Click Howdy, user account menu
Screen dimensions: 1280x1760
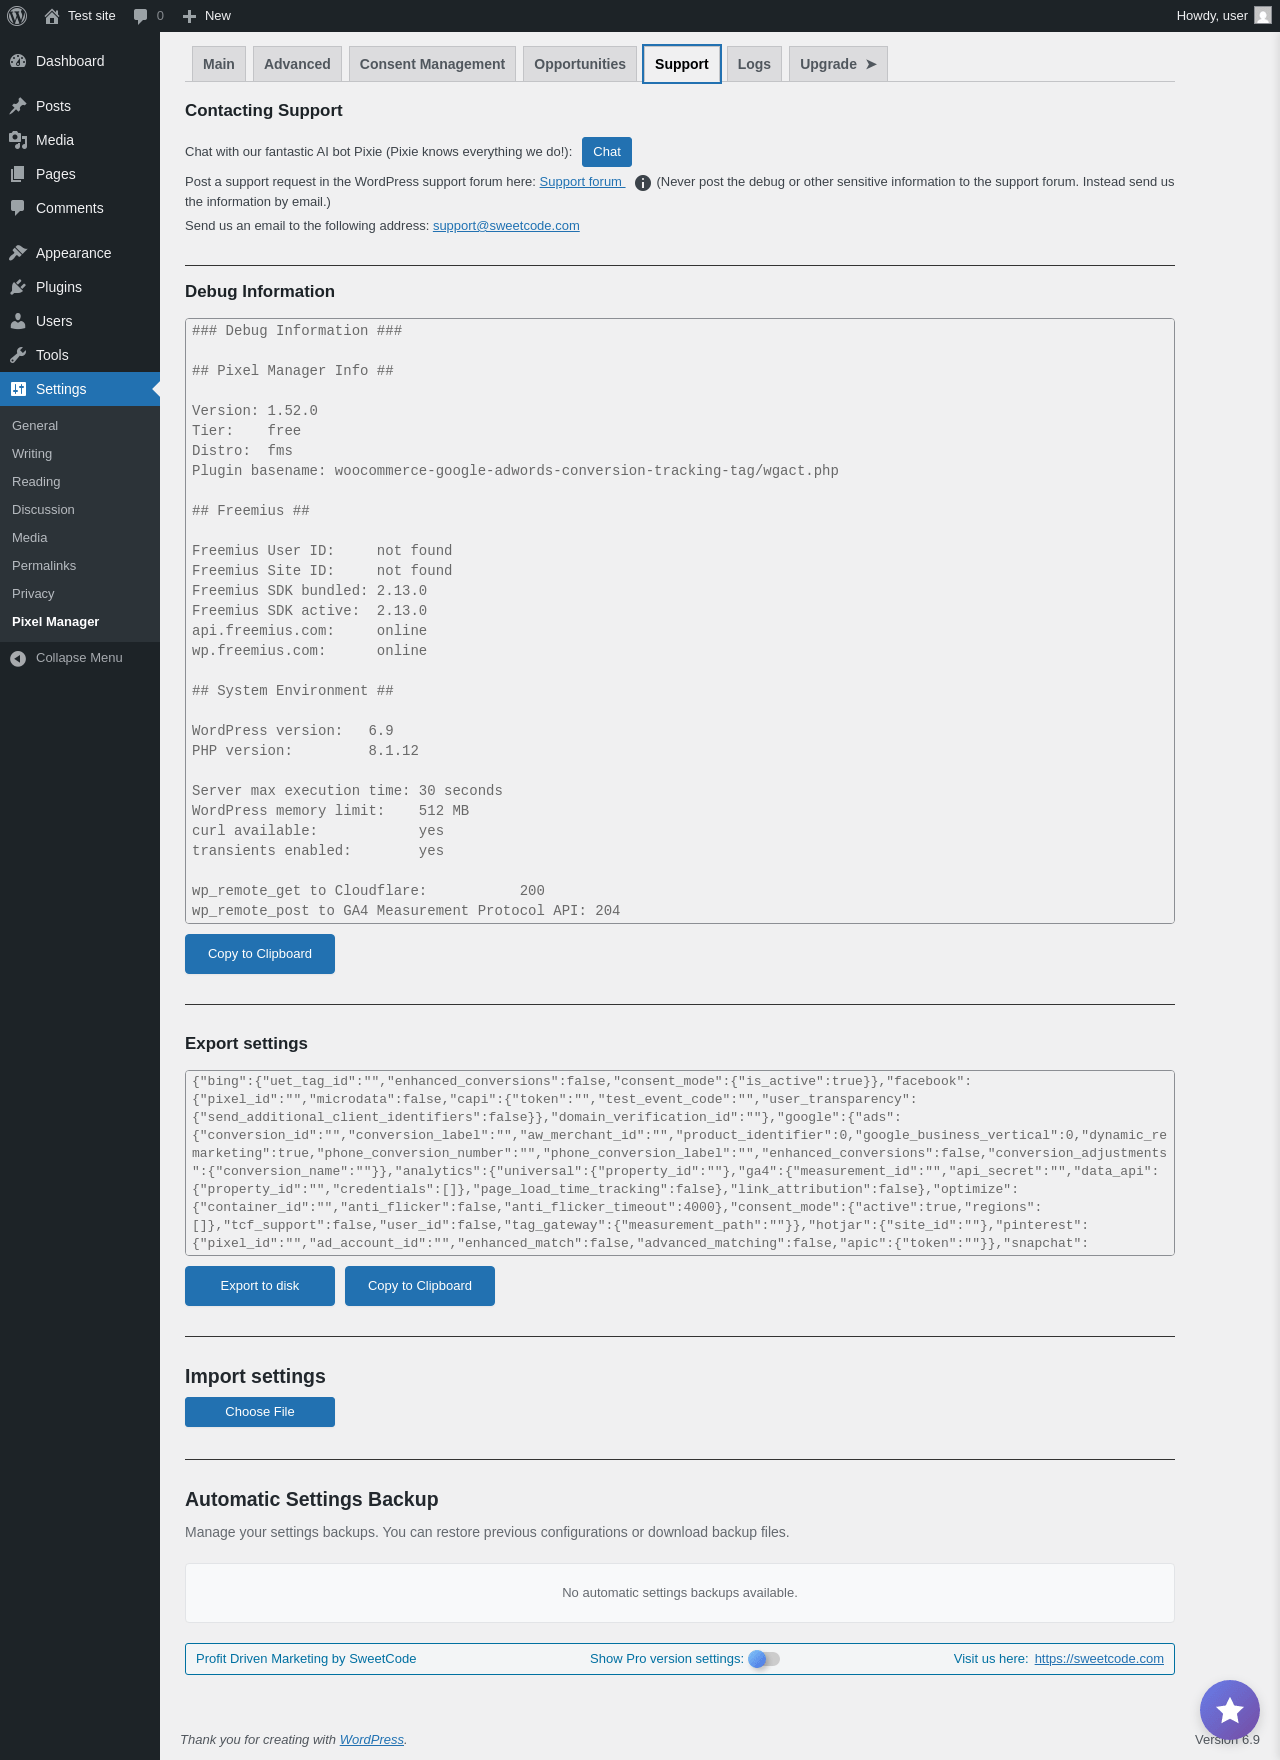coord(1224,16)
